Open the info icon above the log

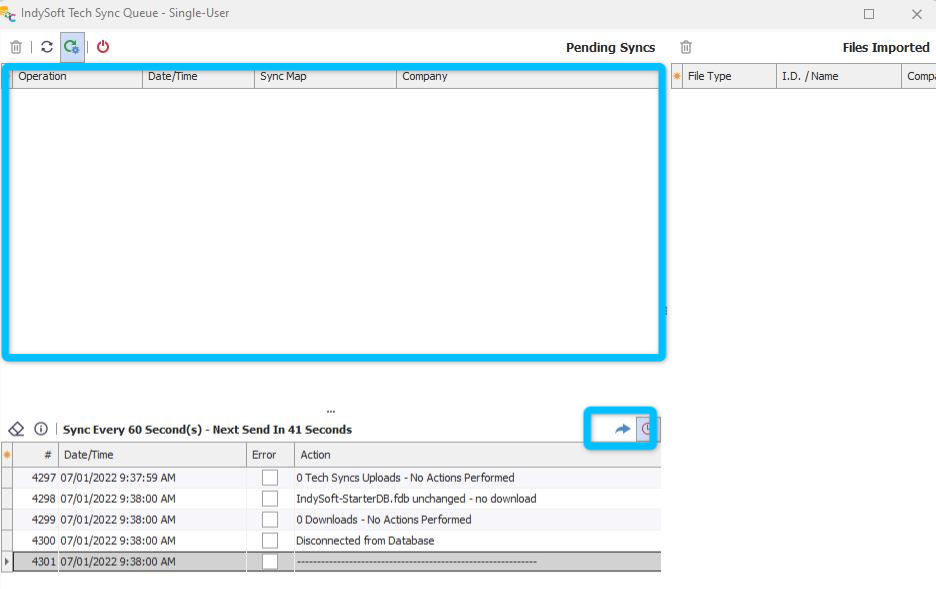tap(41, 429)
